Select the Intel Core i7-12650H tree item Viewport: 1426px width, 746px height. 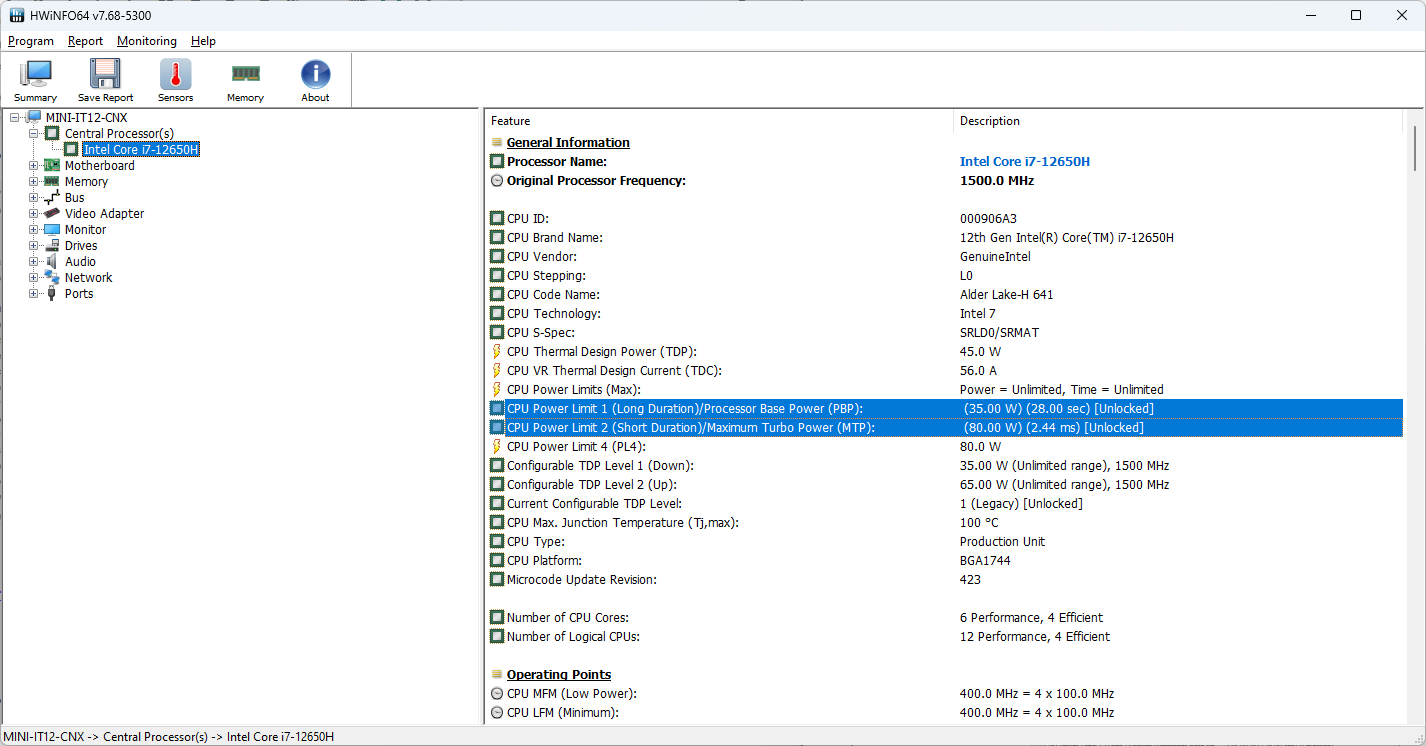[141, 150]
